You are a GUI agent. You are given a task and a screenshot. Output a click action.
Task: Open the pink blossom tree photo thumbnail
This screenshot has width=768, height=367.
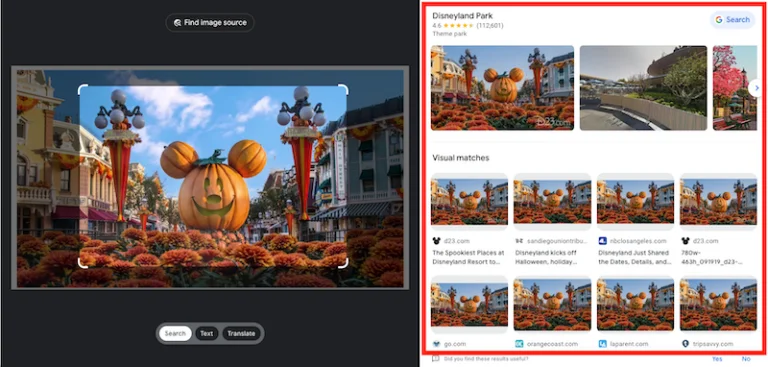pos(735,88)
